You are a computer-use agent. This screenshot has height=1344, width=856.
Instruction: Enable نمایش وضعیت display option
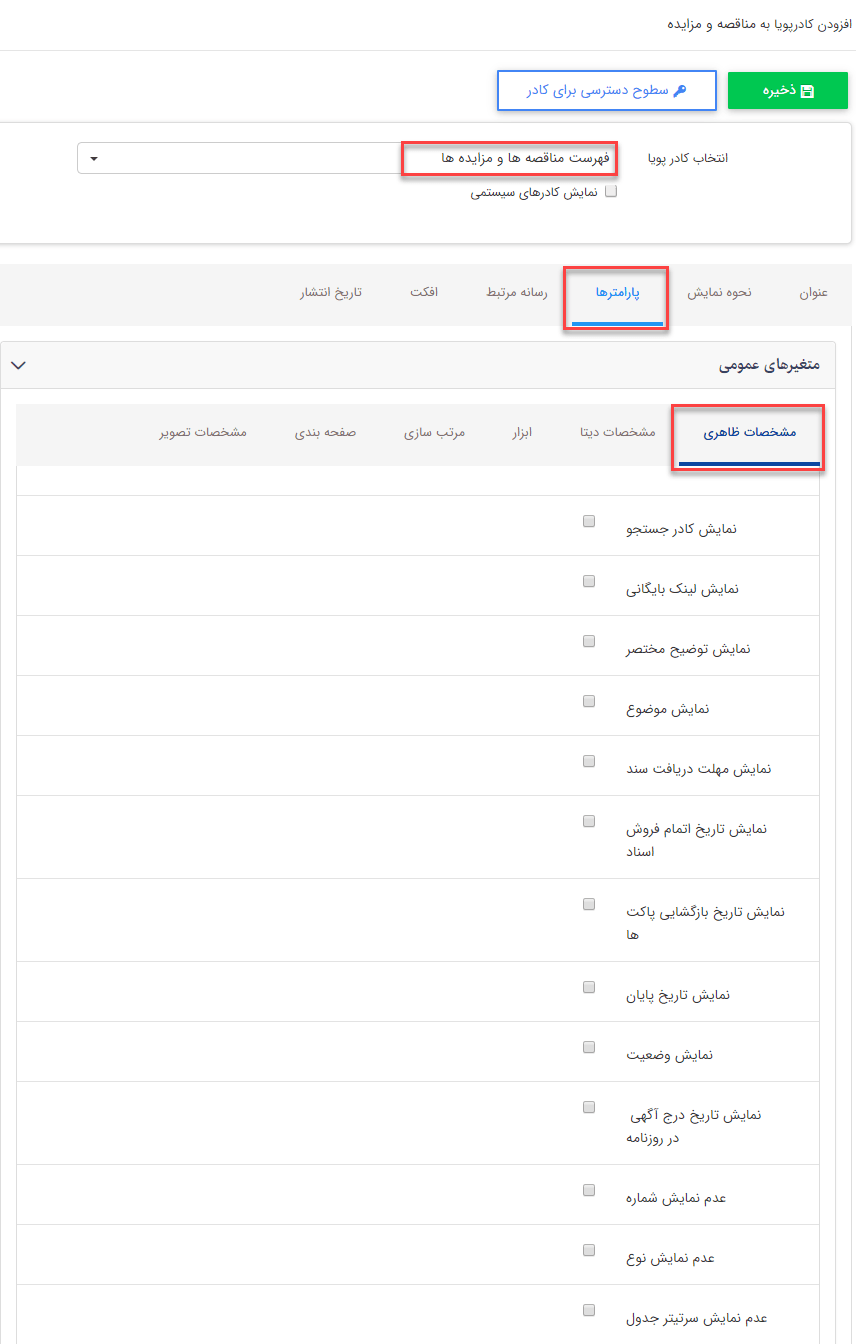pyautogui.click(x=589, y=1045)
